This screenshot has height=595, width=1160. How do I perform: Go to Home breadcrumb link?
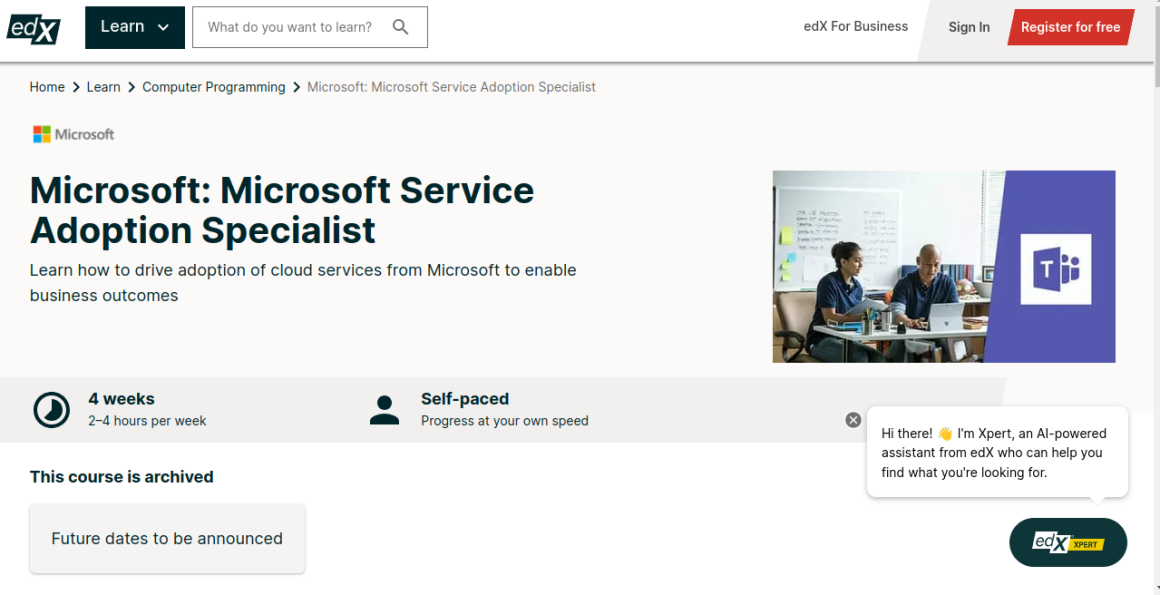[47, 87]
